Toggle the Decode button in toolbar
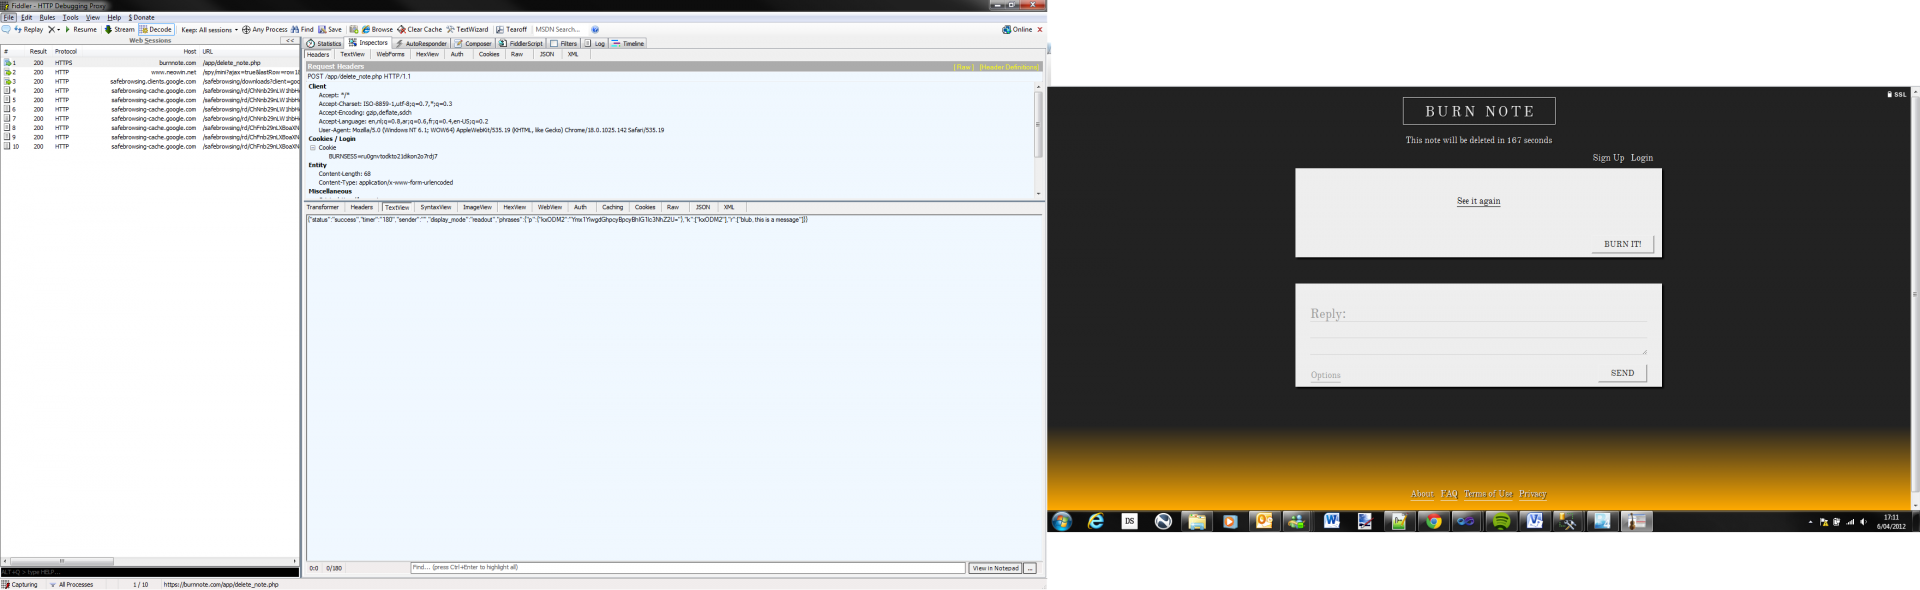This screenshot has width=1920, height=590. tap(156, 30)
